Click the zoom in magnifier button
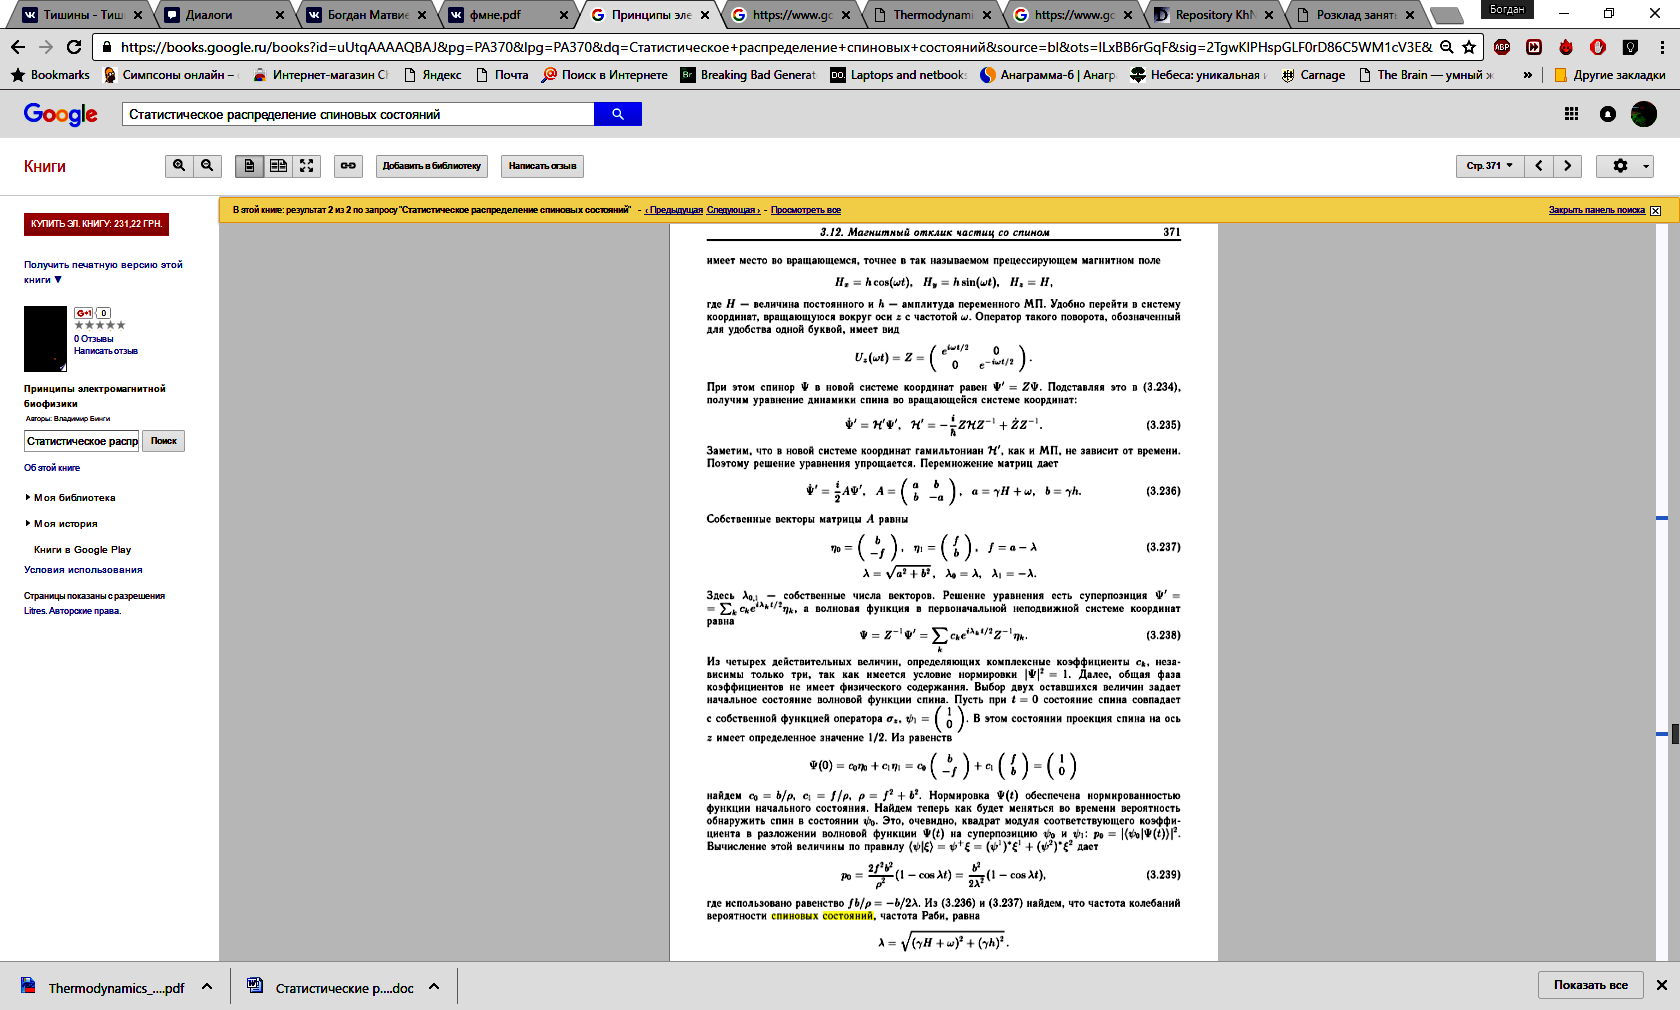This screenshot has height=1010, width=1680. (x=179, y=166)
